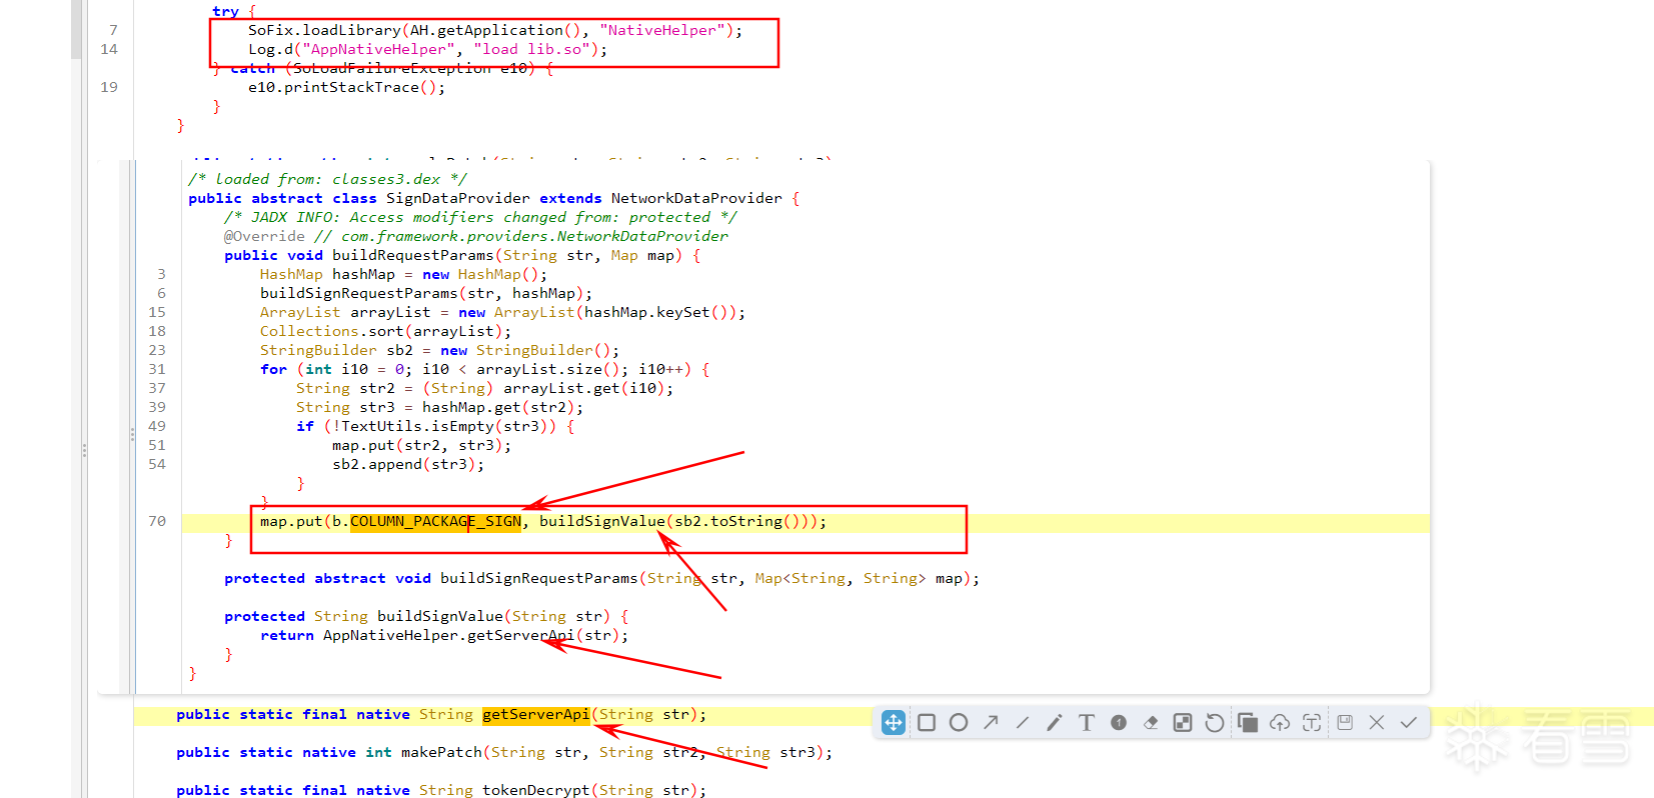The image size is (1654, 798).
Task: Select the straight line tool
Action: click(1022, 722)
